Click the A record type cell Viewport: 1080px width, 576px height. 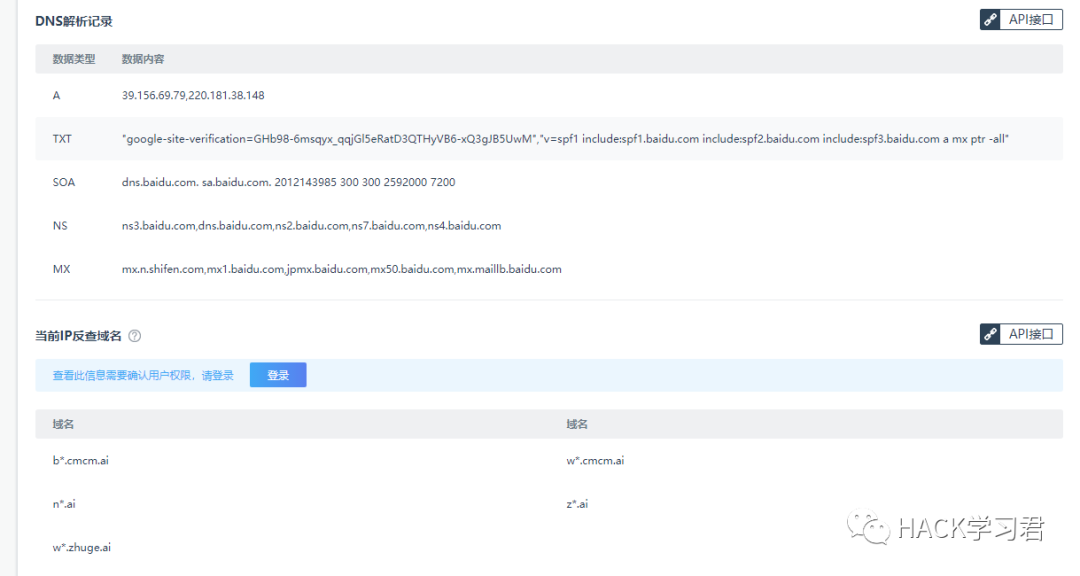click(x=56, y=95)
